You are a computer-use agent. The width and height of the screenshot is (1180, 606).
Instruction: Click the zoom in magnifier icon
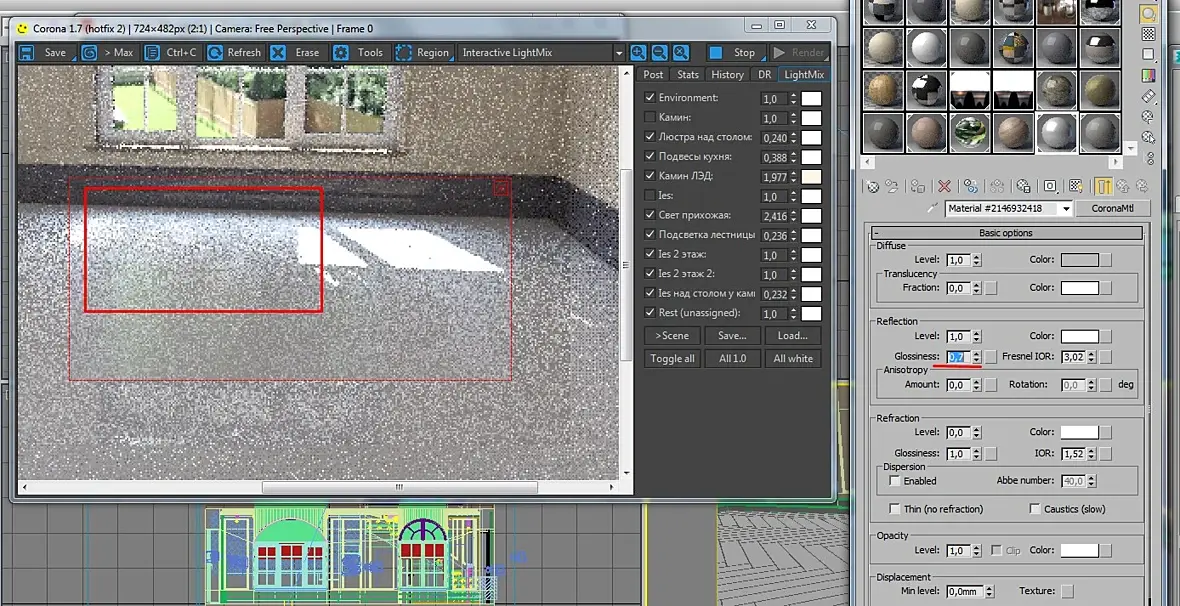pyautogui.click(x=639, y=53)
